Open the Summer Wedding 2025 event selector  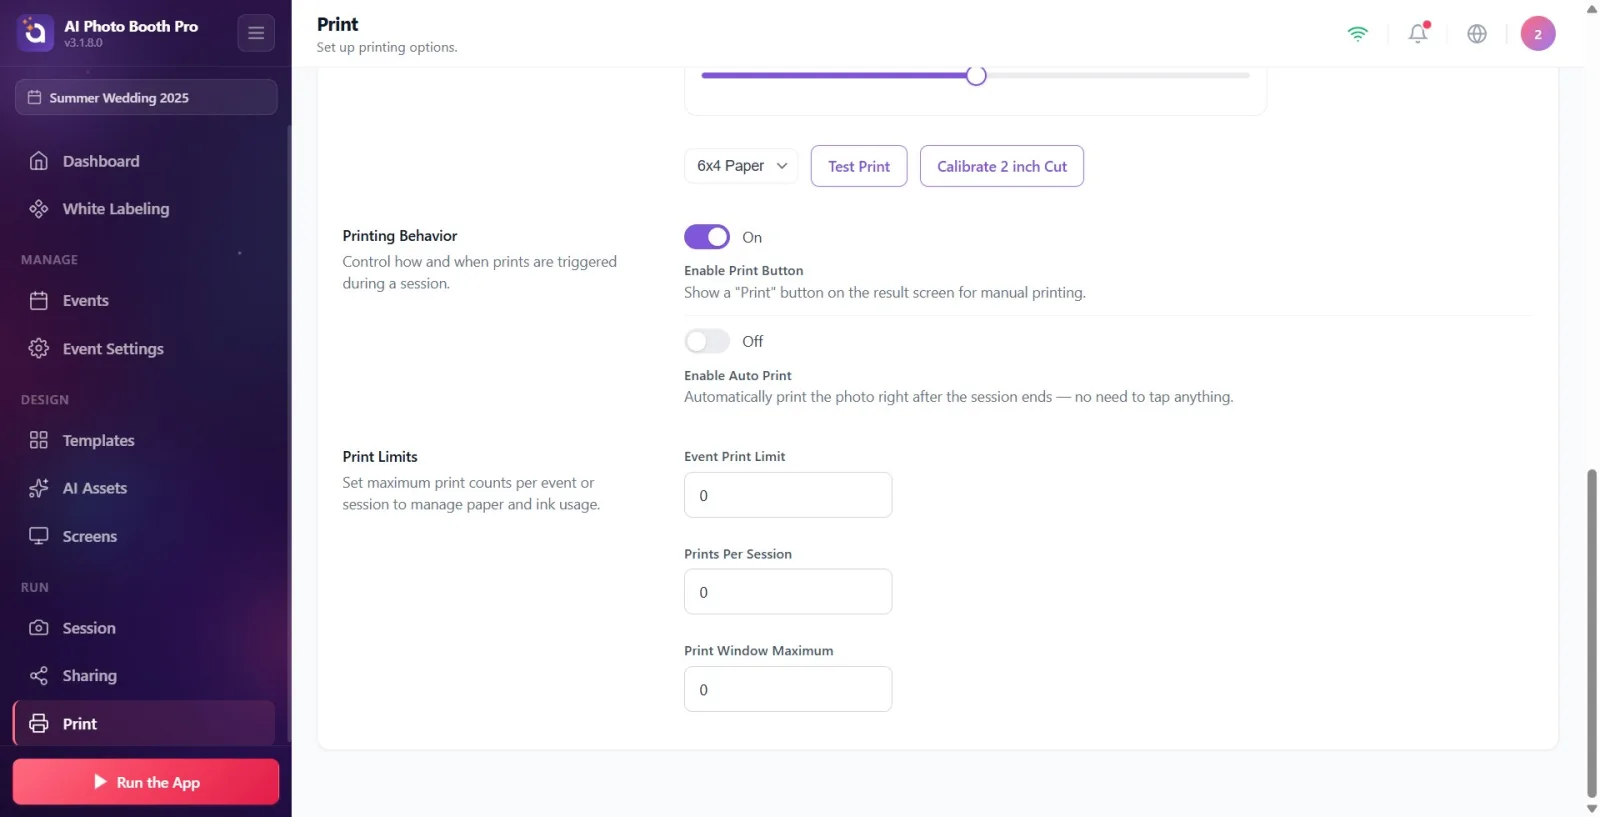(146, 97)
